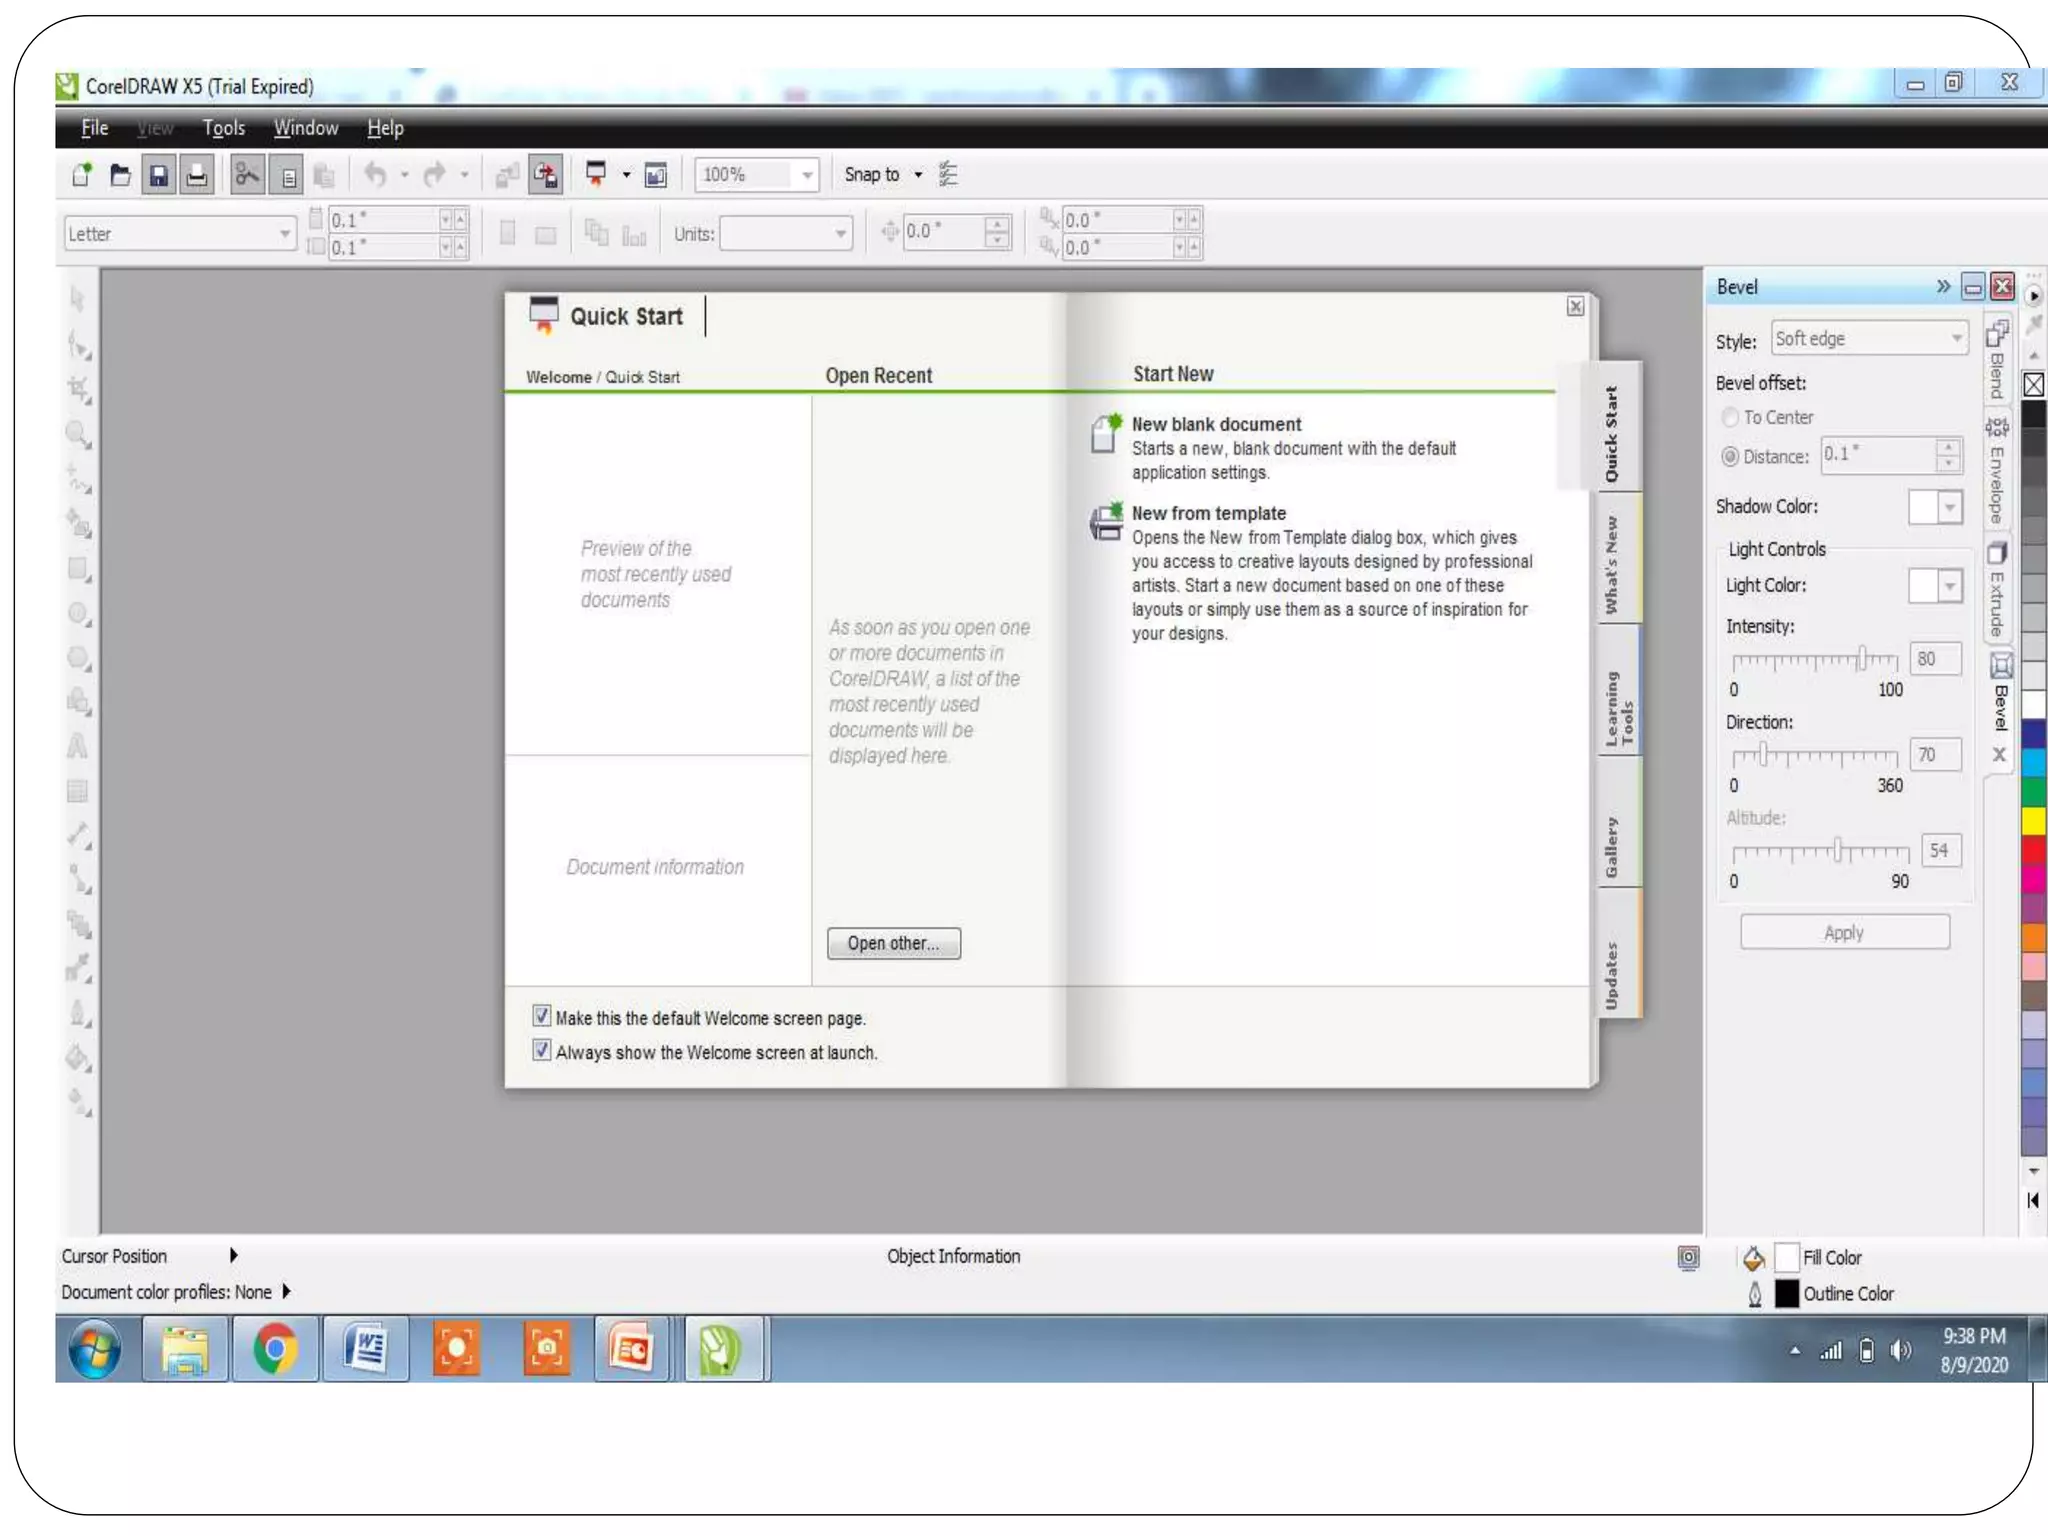Select the To Center radio option
Image resolution: width=2048 pixels, height=1536 pixels.
click(1730, 417)
